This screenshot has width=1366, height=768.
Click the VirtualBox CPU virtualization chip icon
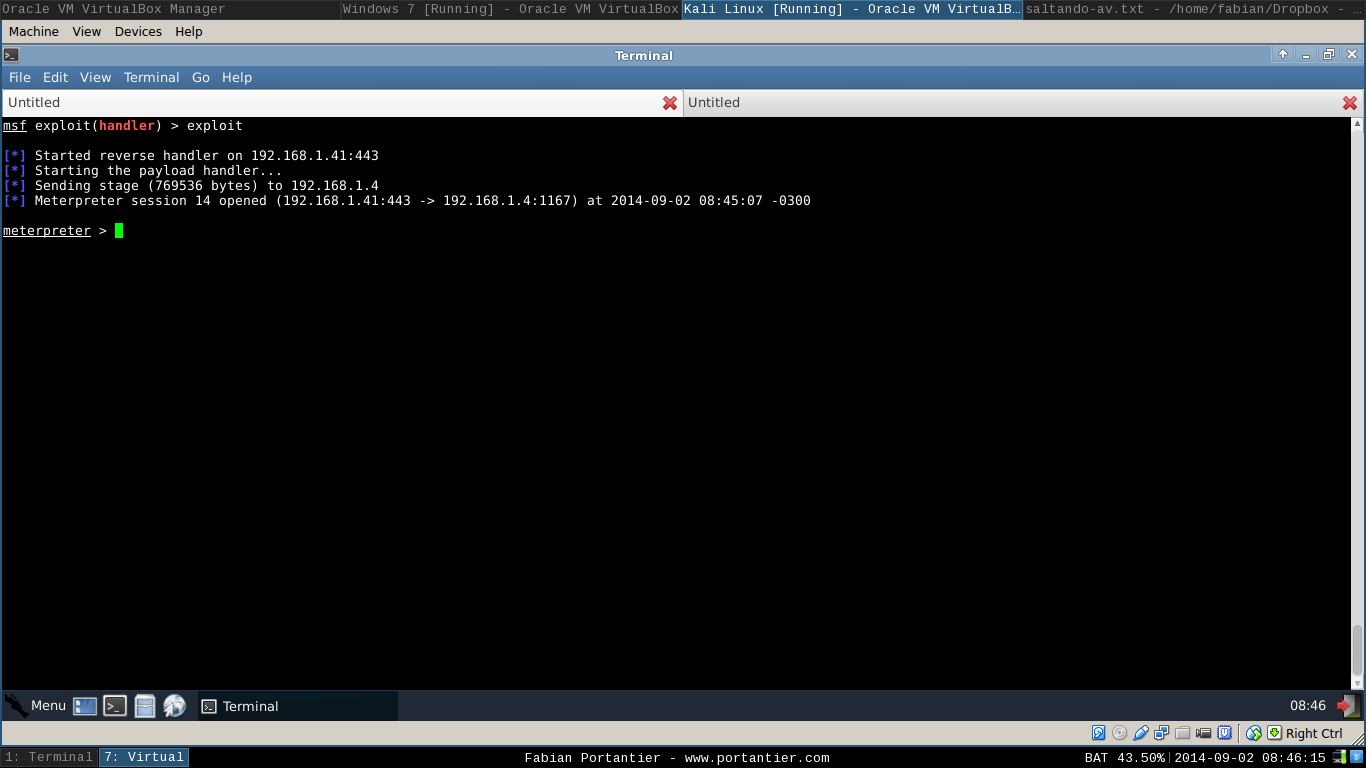pos(1225,733)
